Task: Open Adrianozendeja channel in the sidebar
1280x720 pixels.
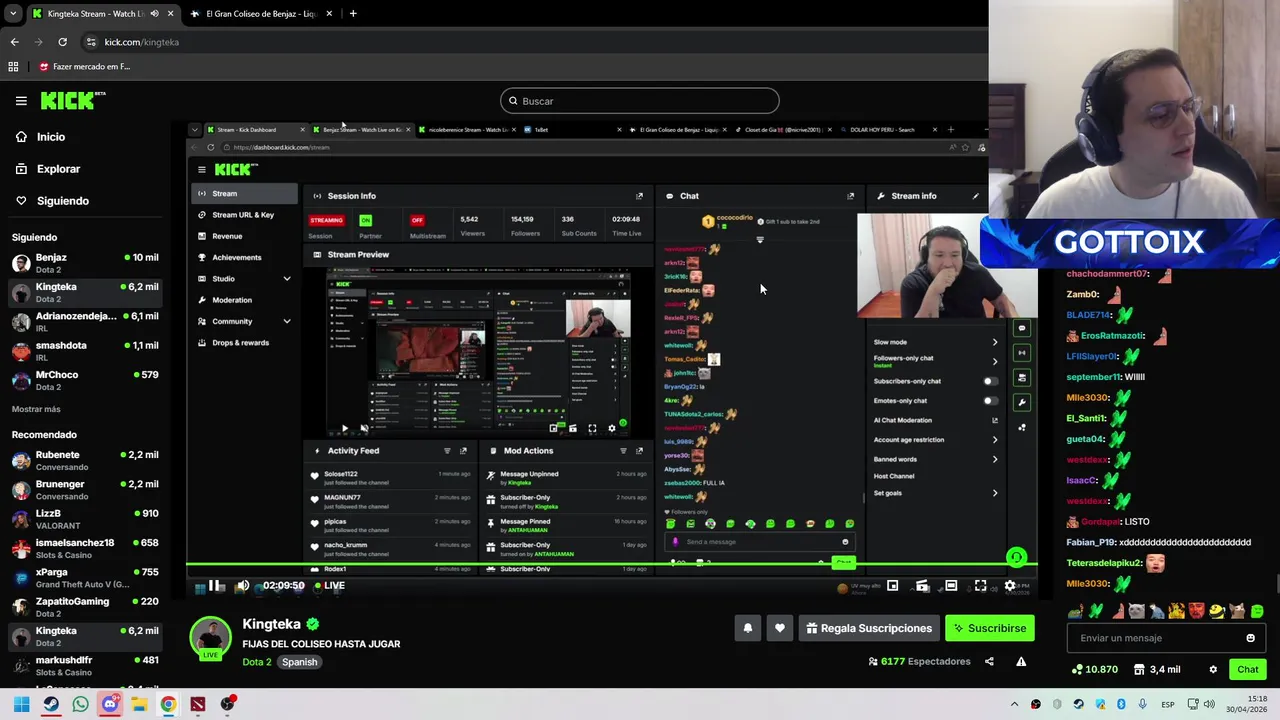Action: coord(85,322)
